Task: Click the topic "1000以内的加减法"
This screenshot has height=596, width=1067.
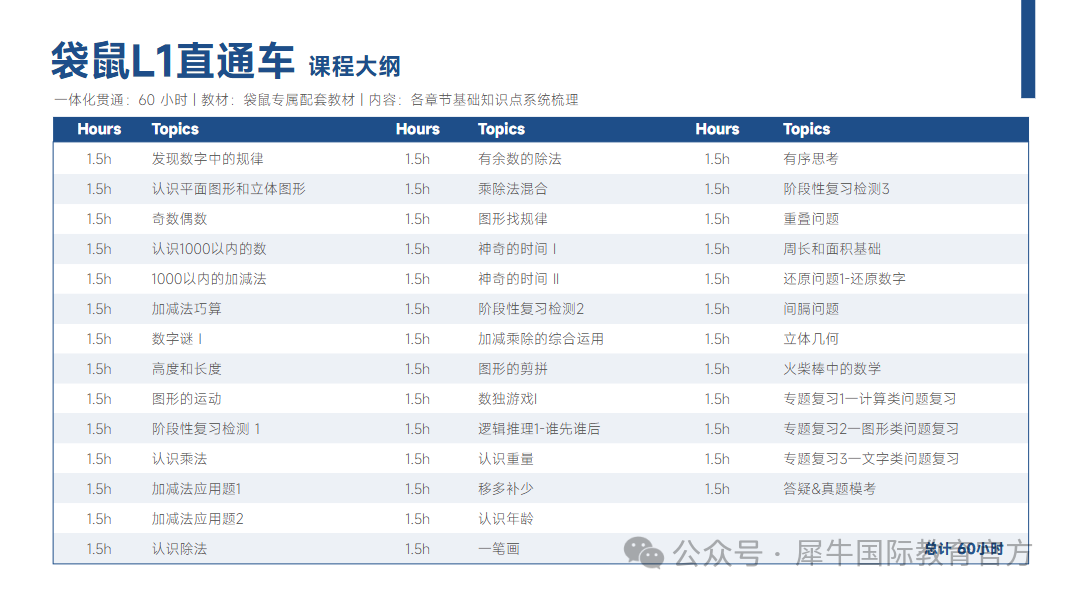Action: coord(209,279)
